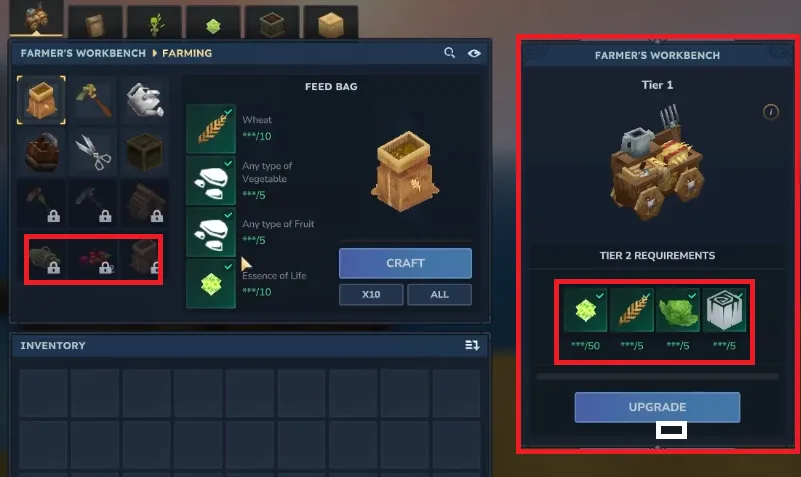Open the hay bale category tab

[x=331, y=23]
